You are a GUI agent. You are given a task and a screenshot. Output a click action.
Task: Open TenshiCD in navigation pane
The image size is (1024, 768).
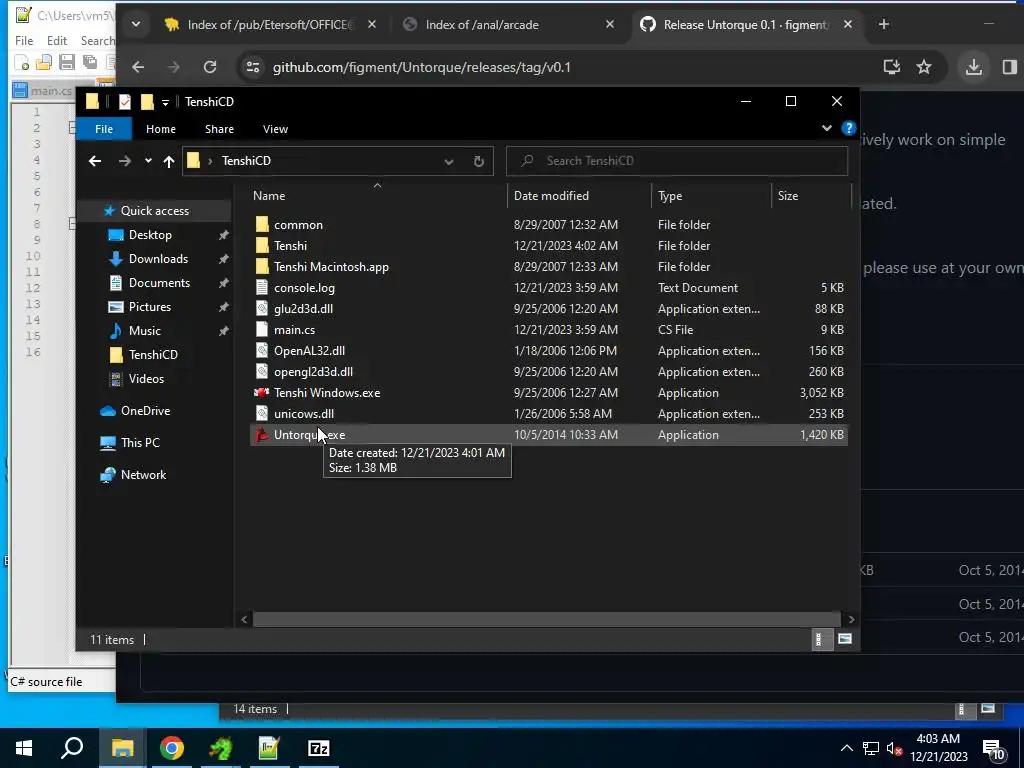click(x=153, y=355)
